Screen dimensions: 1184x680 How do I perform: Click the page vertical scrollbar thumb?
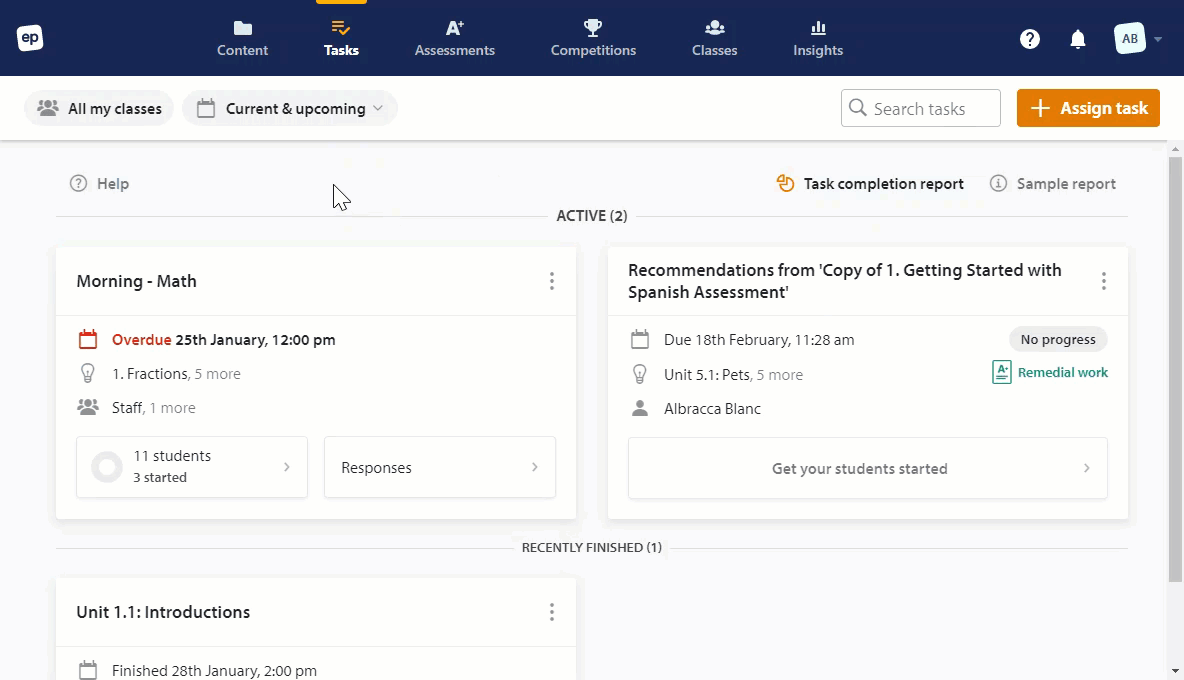pos(1175,369)
